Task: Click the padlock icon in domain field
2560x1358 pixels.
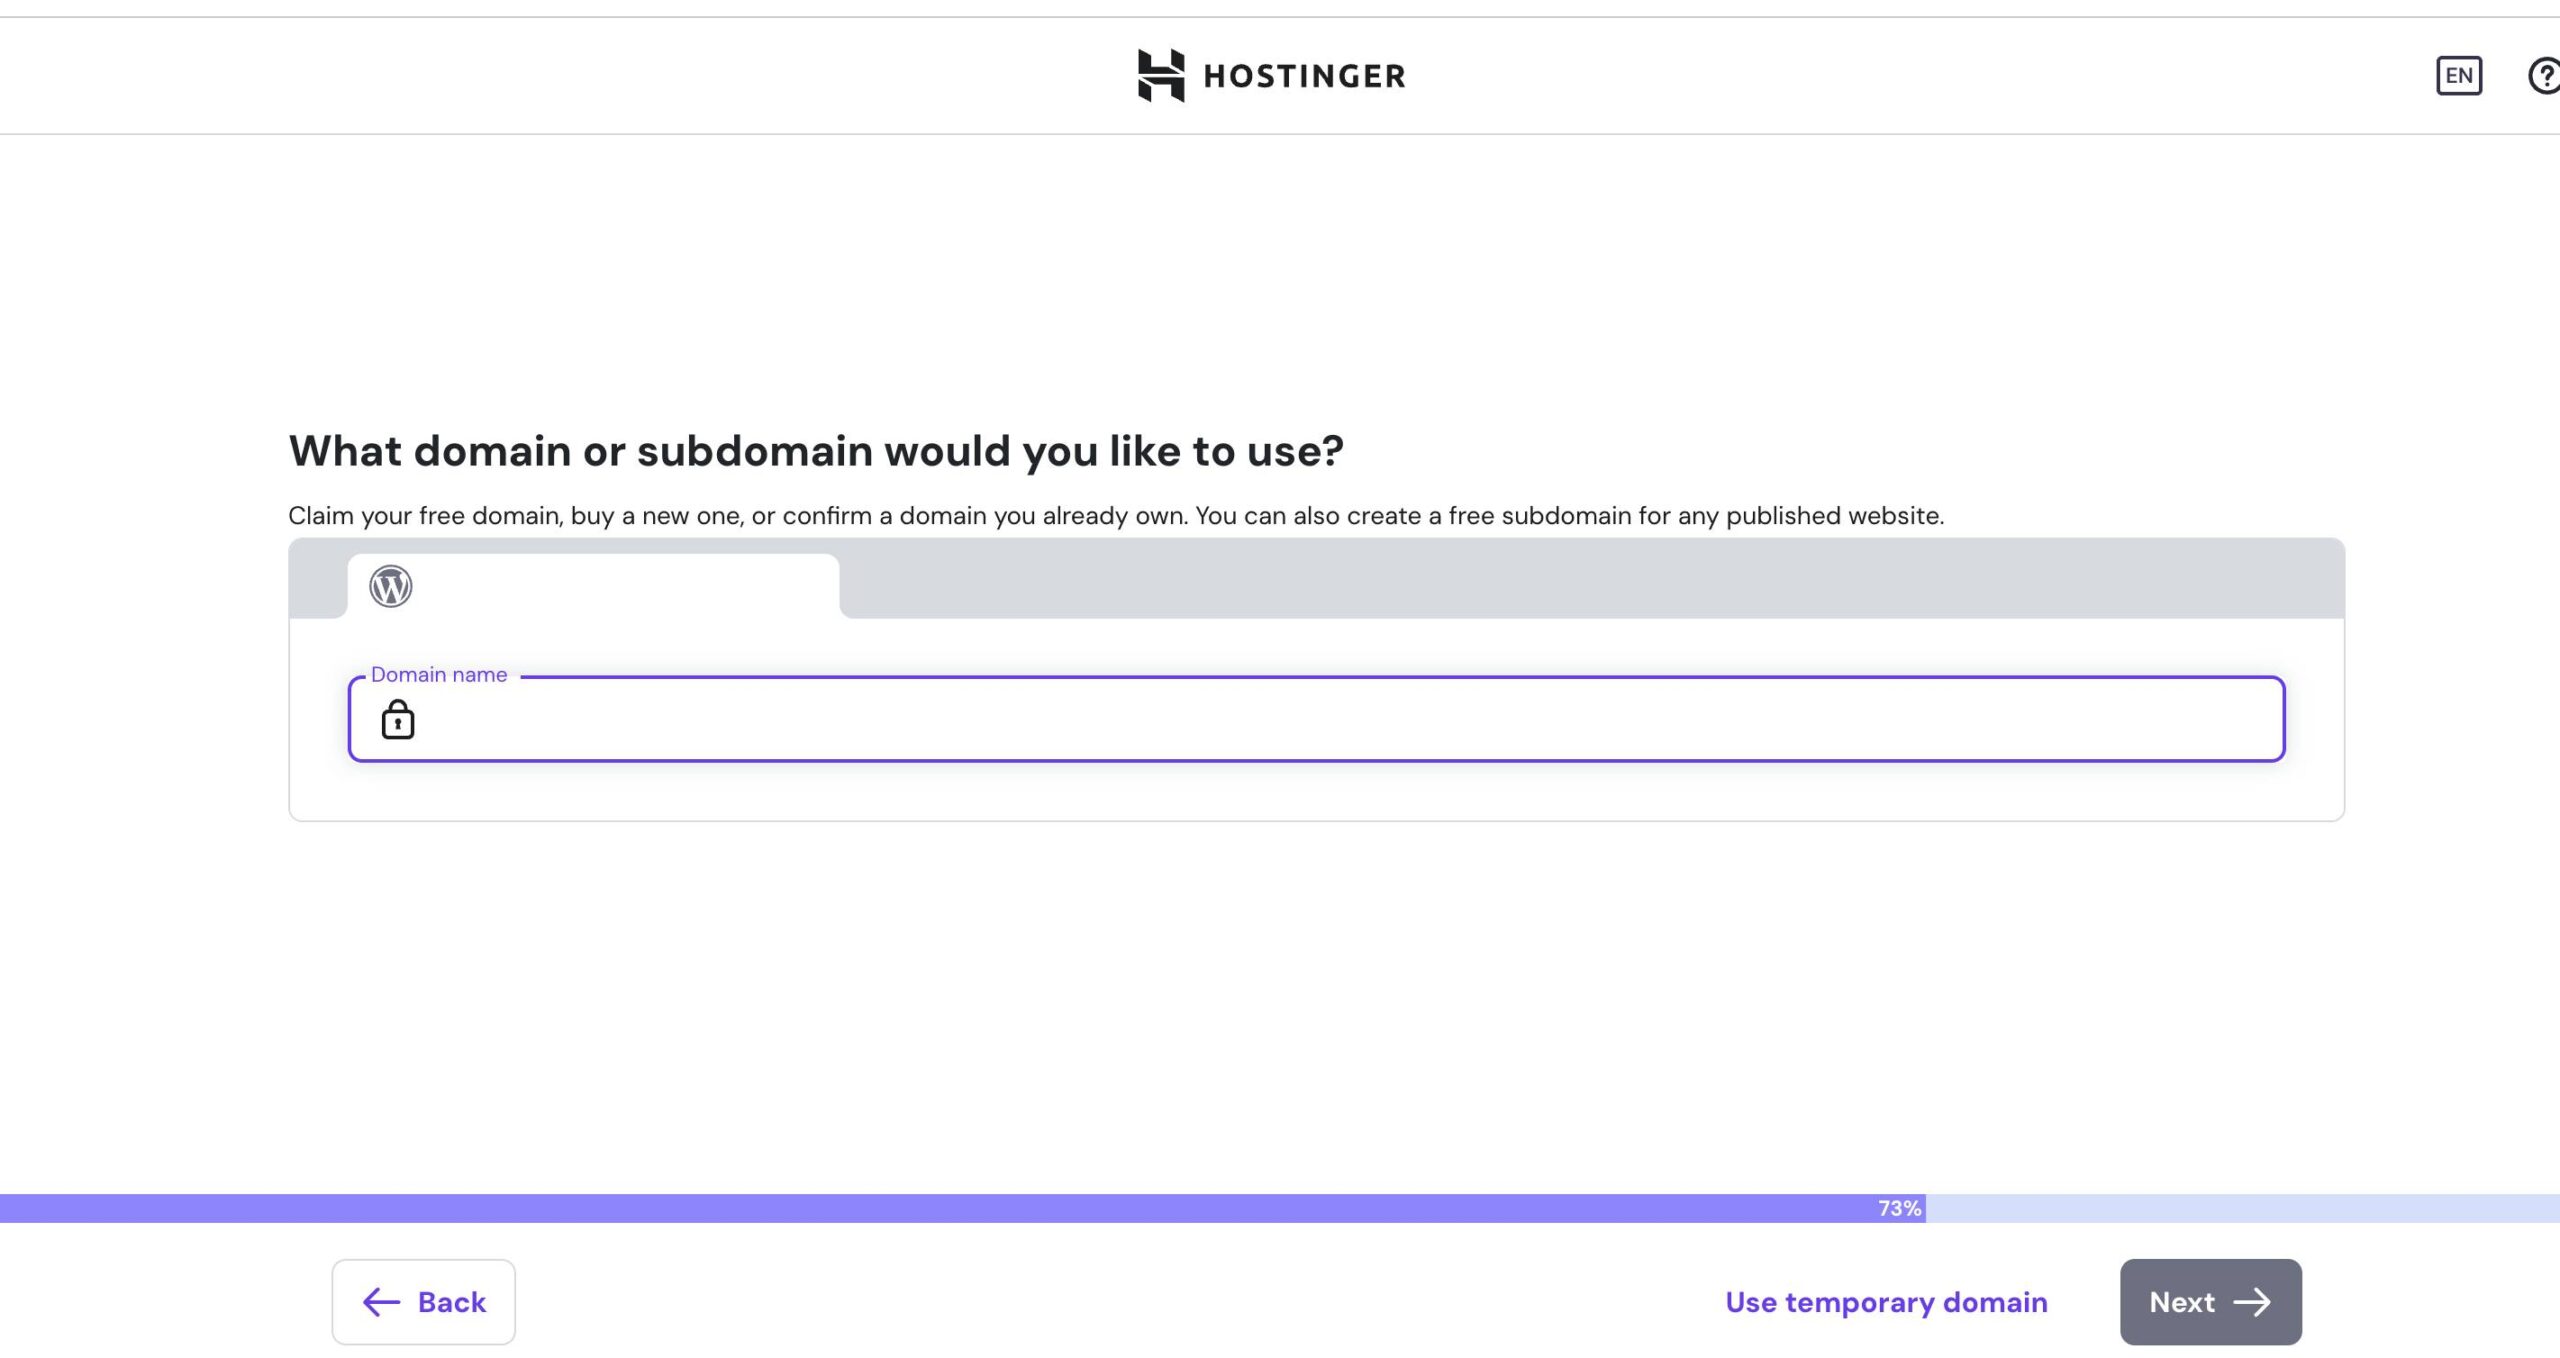Action: tap(397, 719)
